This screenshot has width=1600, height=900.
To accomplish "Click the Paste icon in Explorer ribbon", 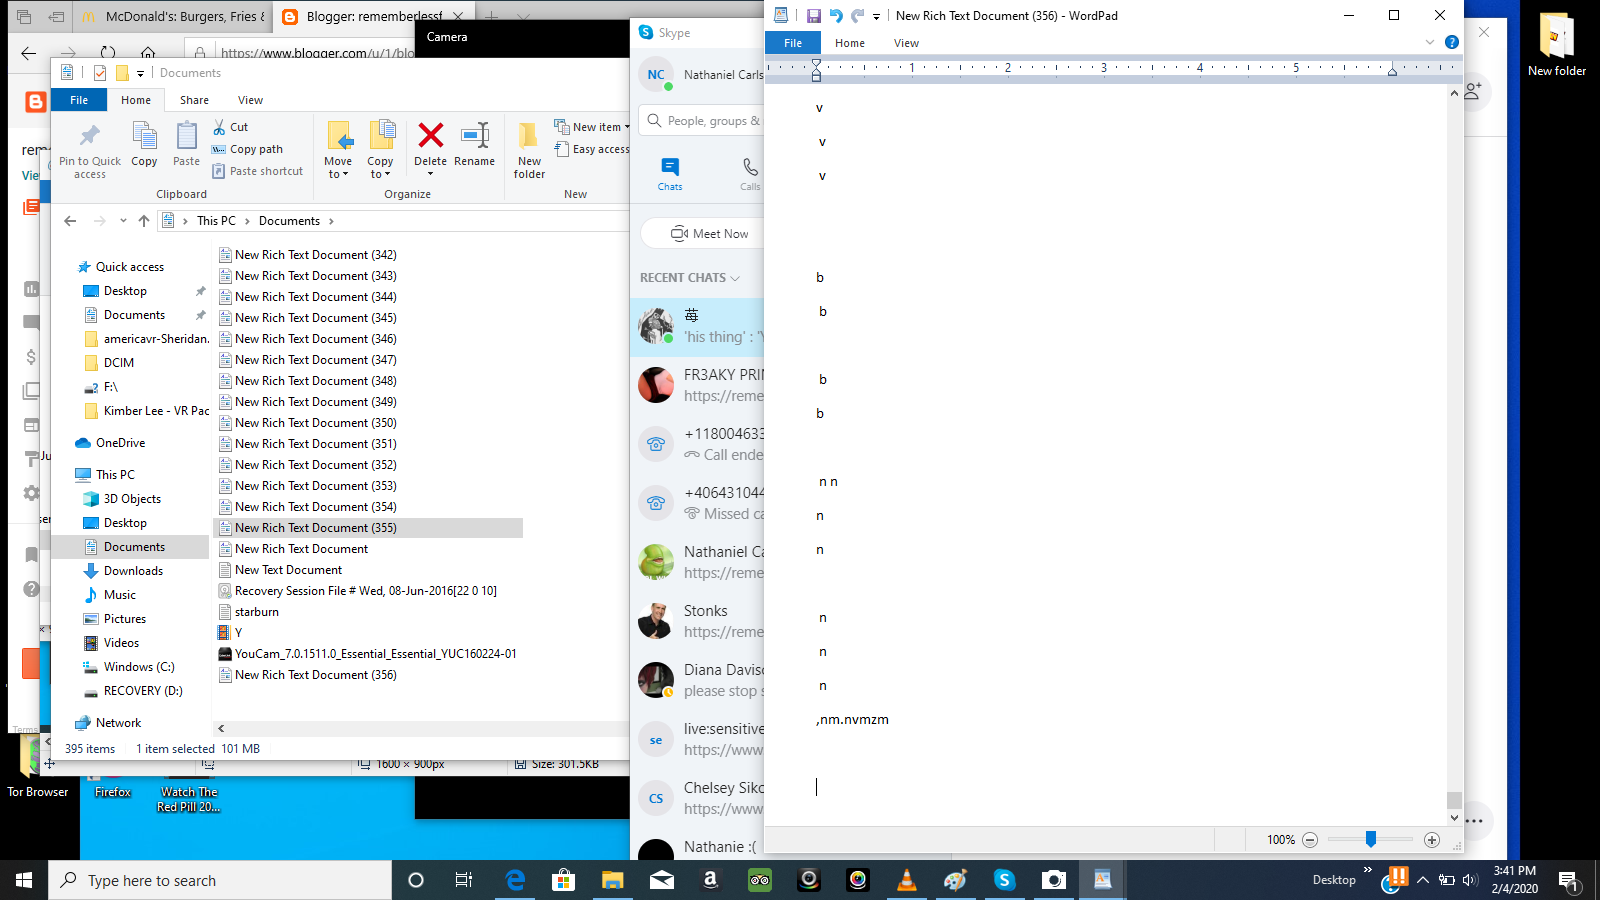I will point(186,144).
